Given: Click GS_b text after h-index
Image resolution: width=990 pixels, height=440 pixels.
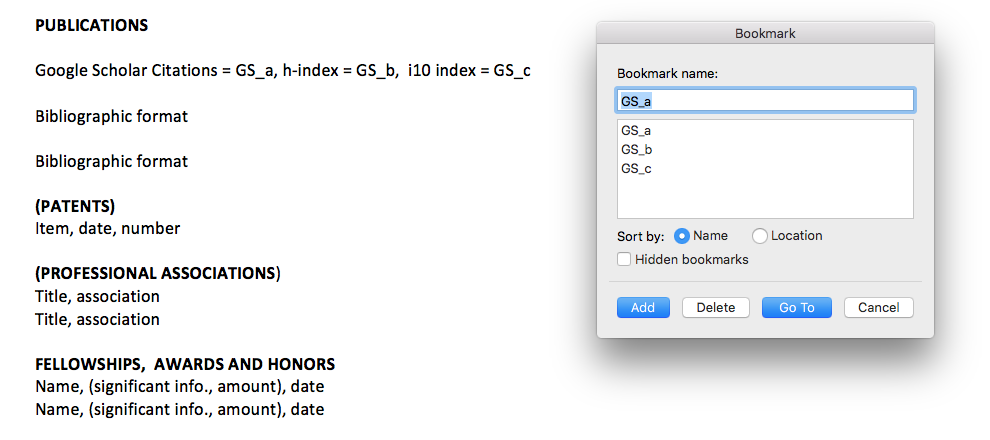Looking at the screenshot, I should coord(377,71).
